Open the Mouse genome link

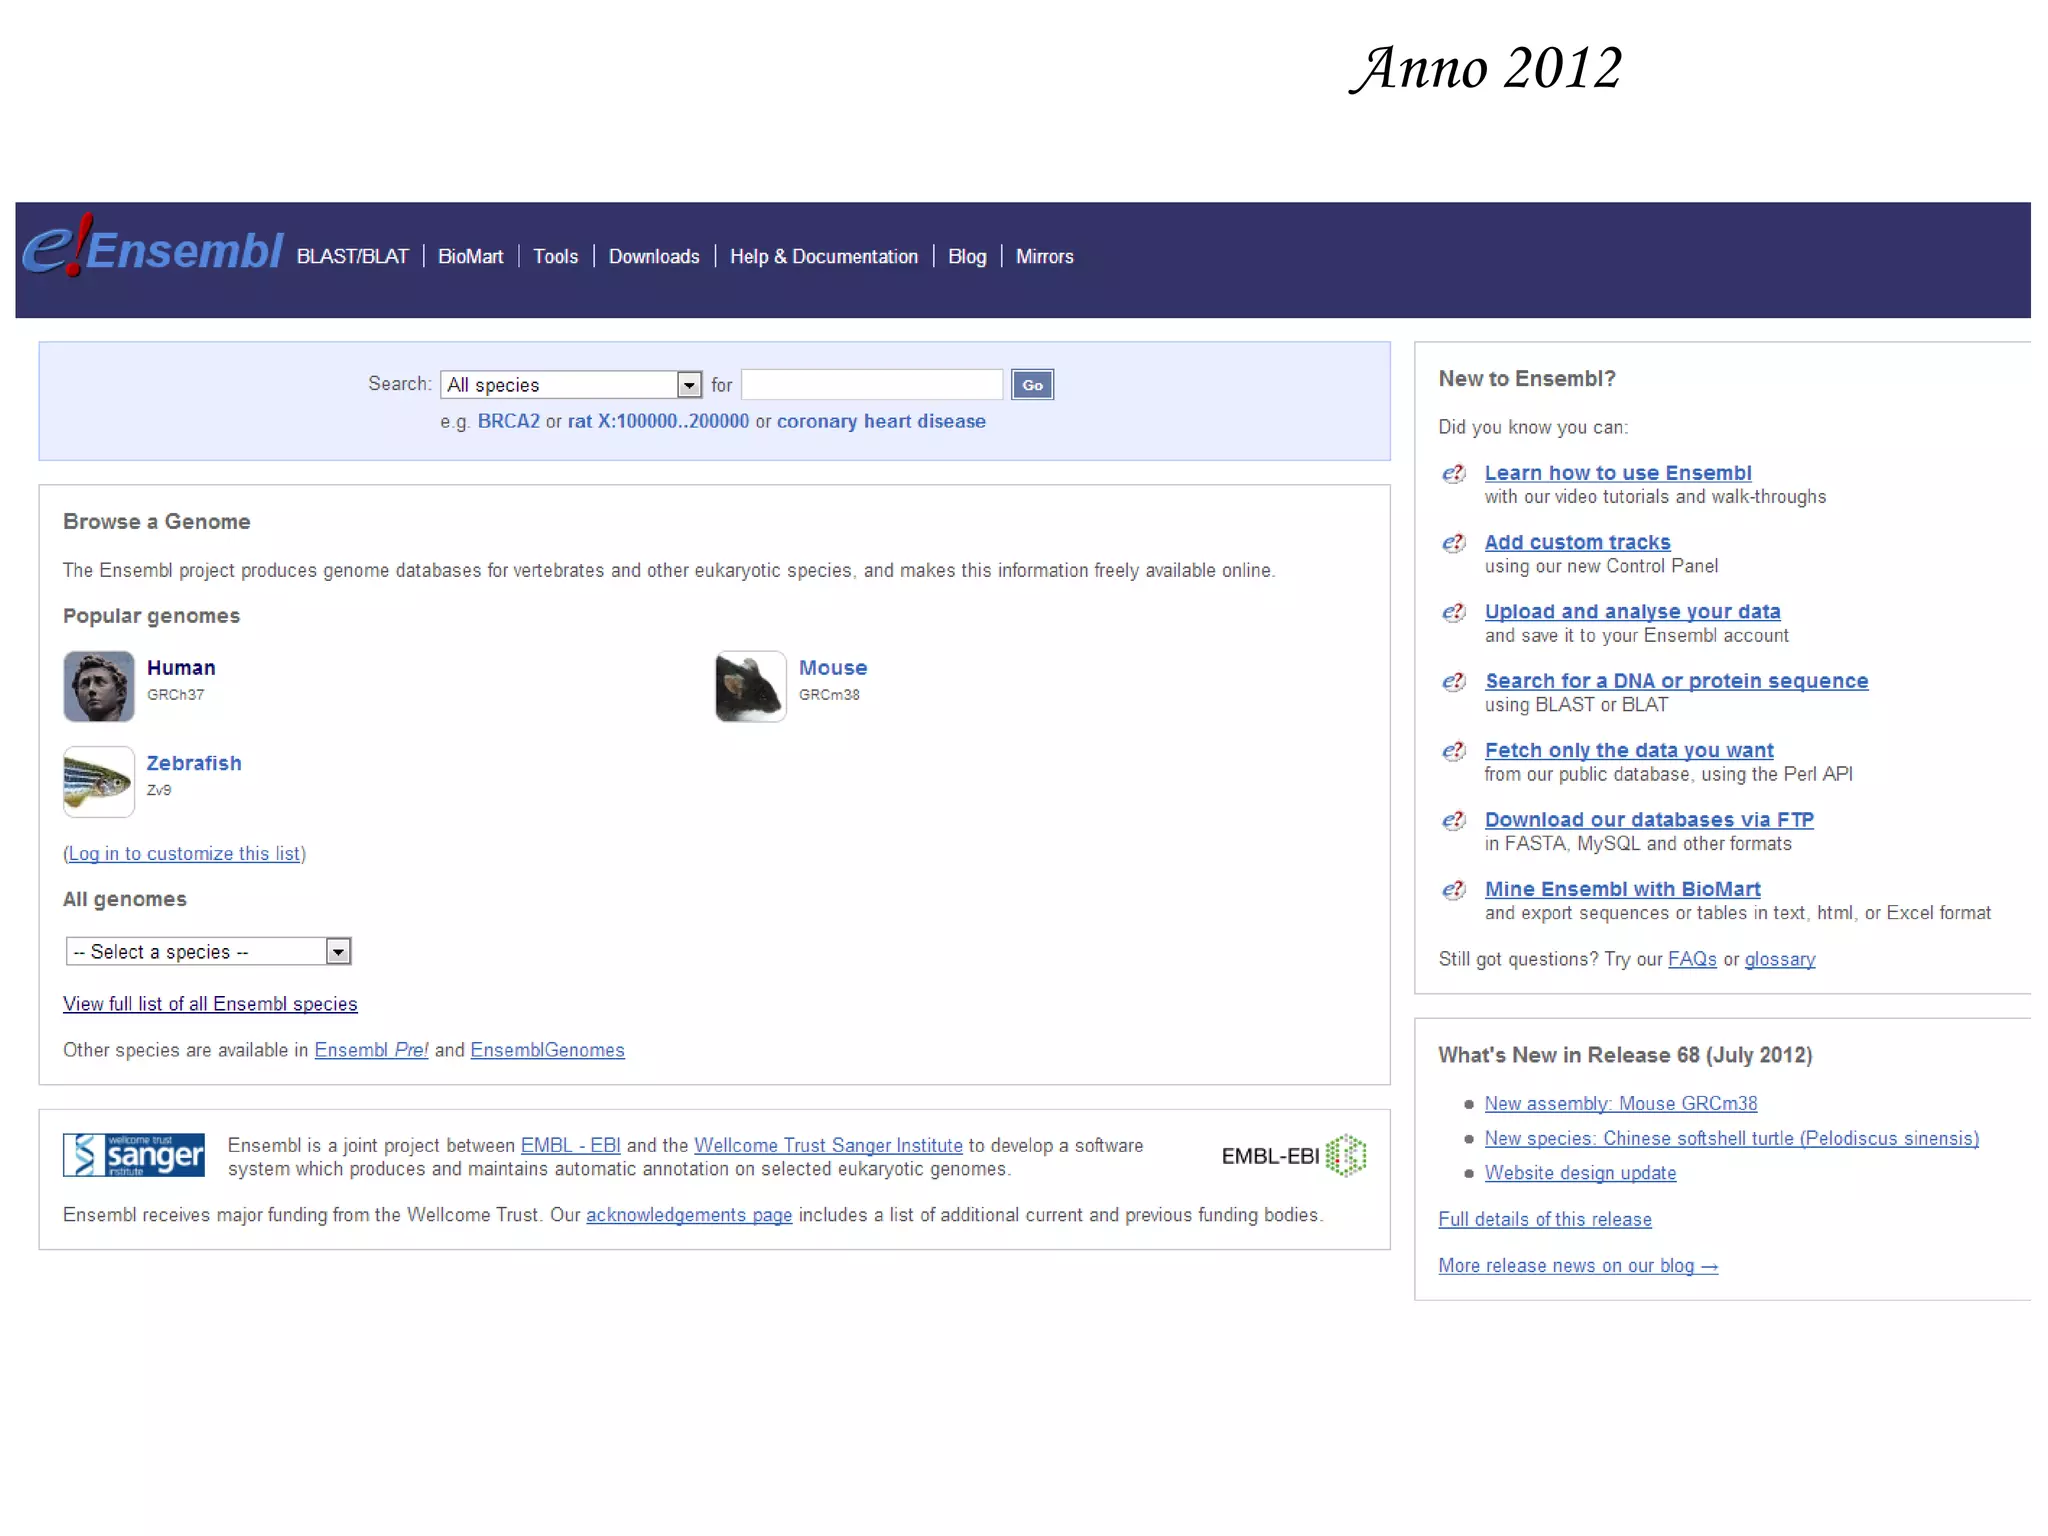(833, 668)
